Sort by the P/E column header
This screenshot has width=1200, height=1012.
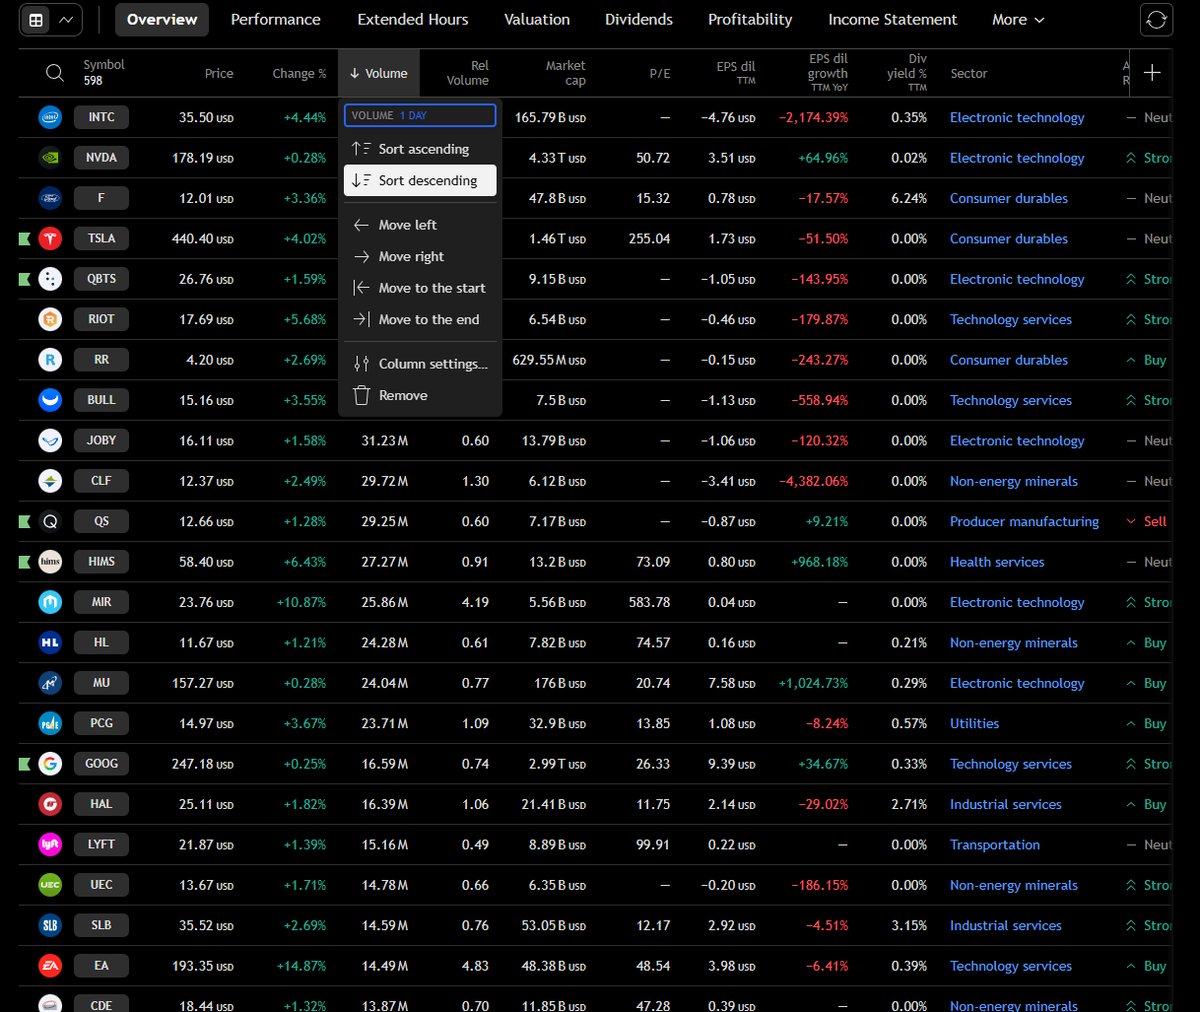[660, 73]
